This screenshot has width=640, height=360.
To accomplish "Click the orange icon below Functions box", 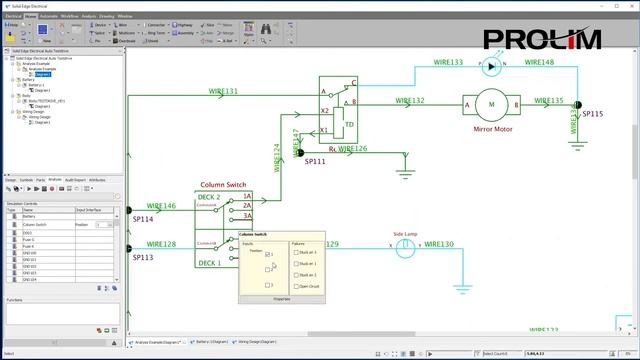I will (99, 331).
